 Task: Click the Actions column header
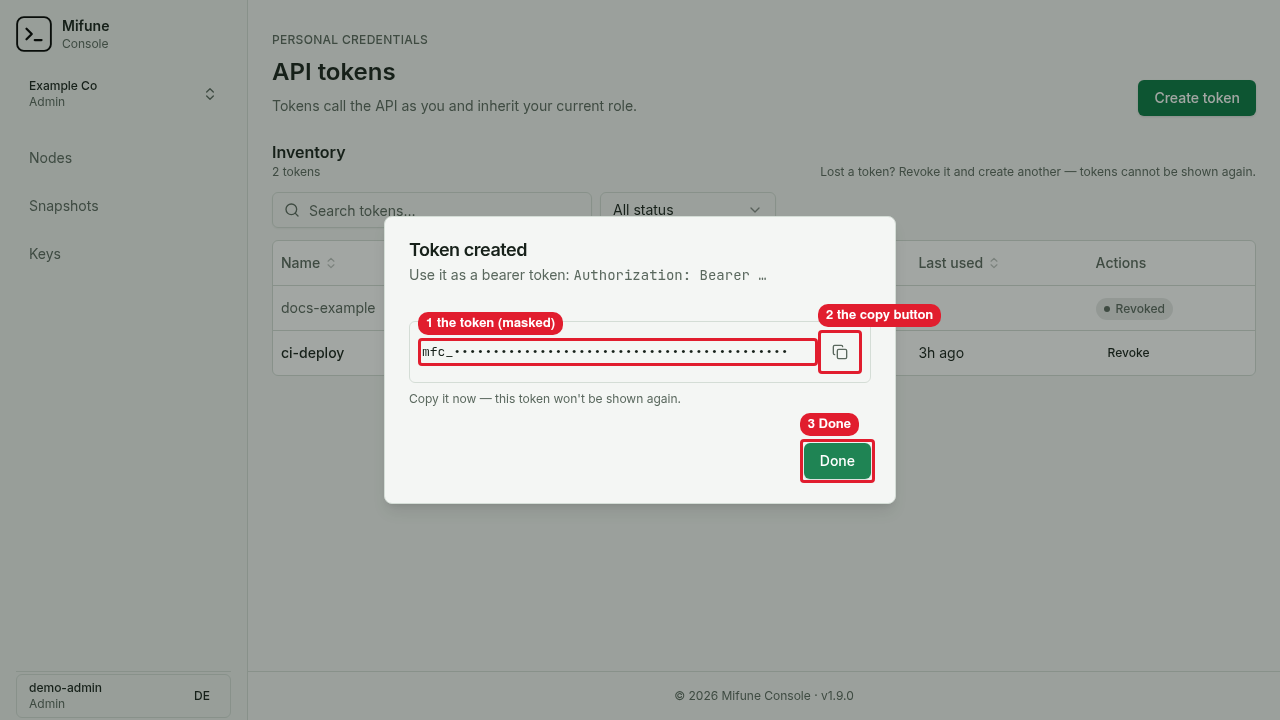[1120, 263]
